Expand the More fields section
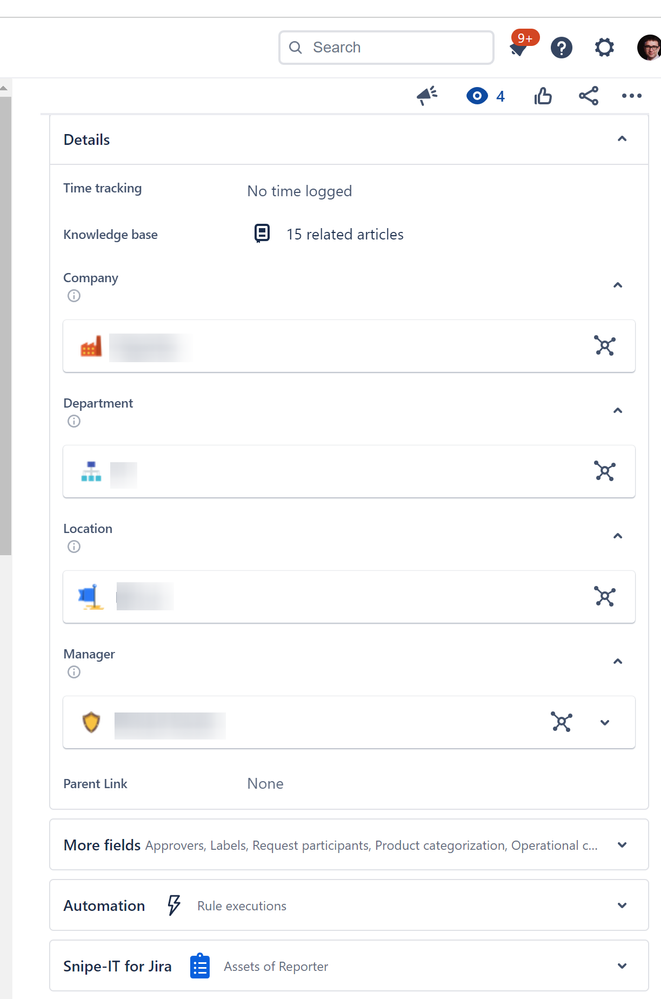 point(622,845)
